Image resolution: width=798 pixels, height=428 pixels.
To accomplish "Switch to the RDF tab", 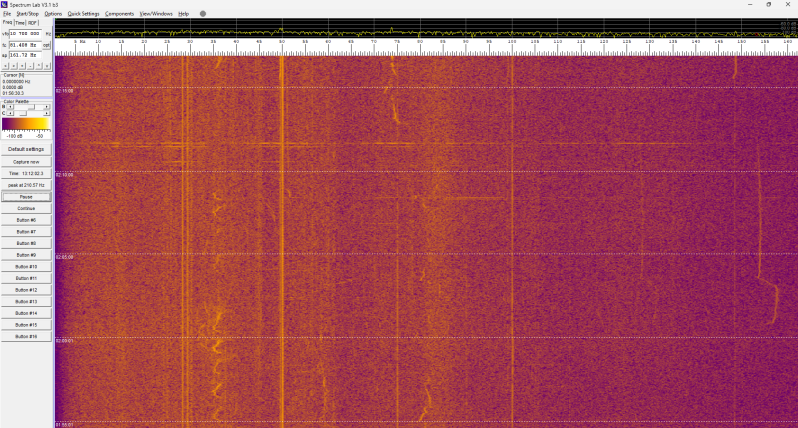I will [x=33, y=23].
